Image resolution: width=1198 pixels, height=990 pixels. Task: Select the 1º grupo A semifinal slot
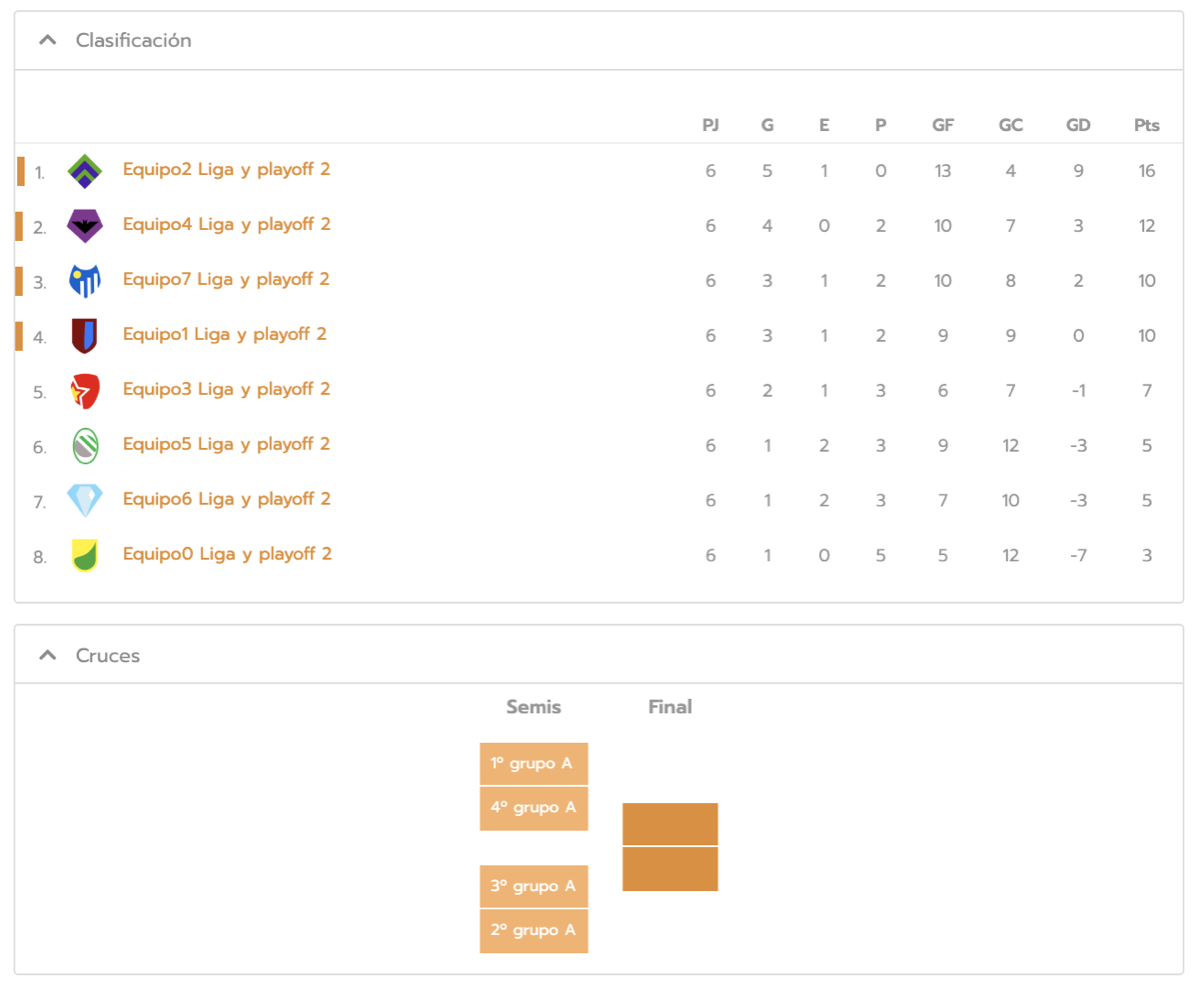point(533,764)
